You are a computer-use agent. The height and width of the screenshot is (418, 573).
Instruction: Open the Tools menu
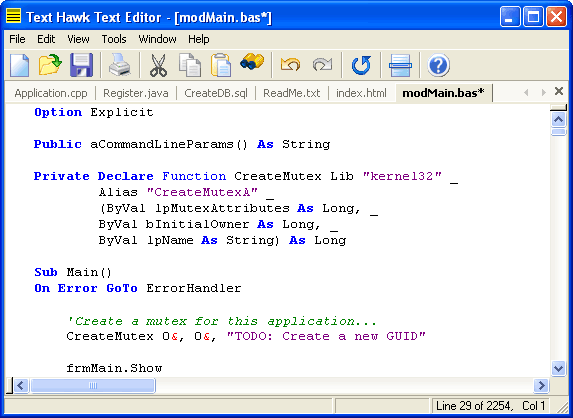114,39
